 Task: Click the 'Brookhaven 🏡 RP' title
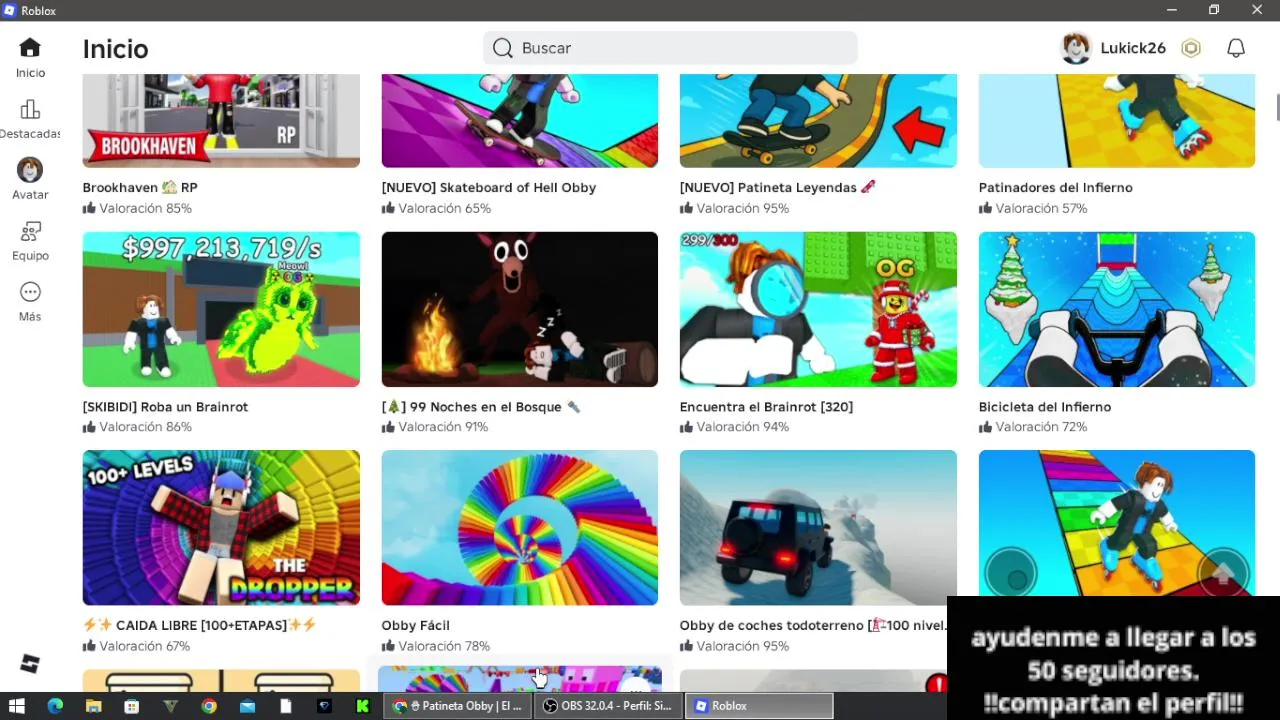click(x=140, y=187)
